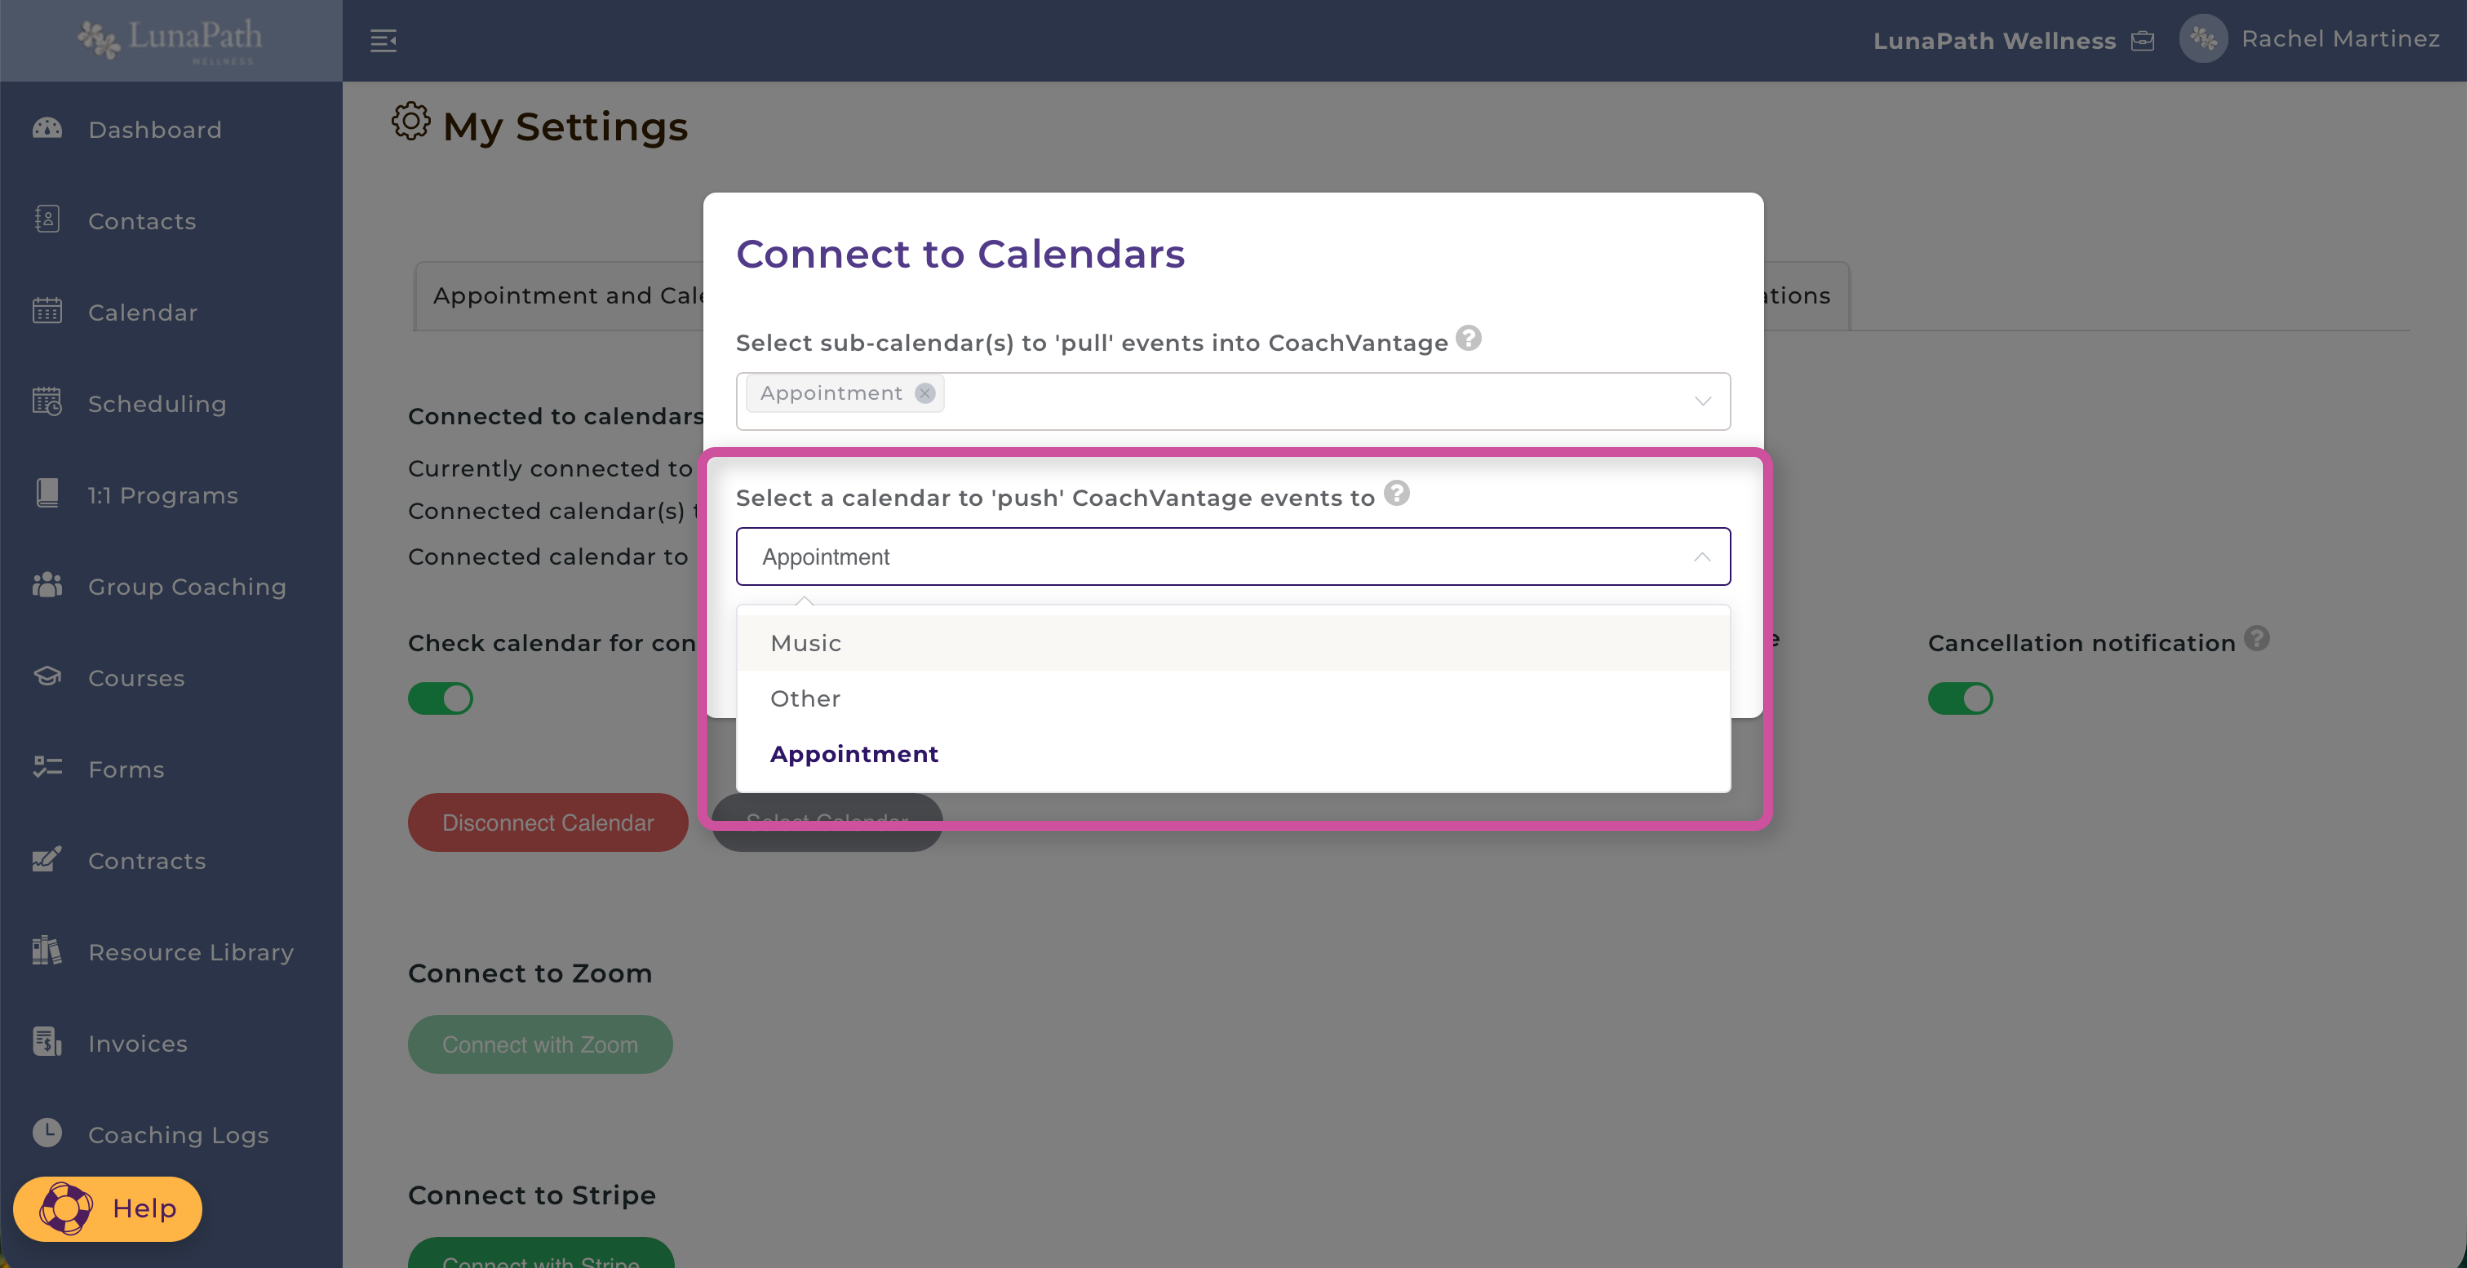The image size is (2467, 1268).
Task: Click the Connect with Zoom button
Action: 540,1044
